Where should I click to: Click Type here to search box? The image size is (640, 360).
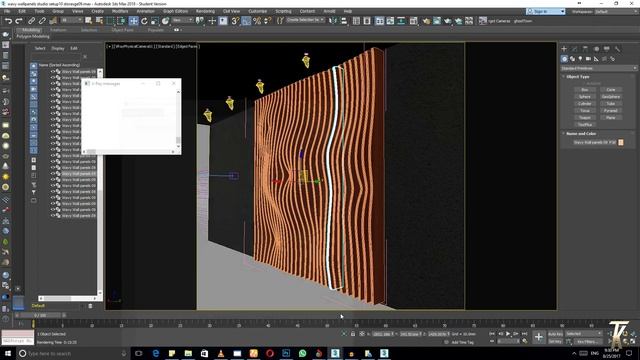pyautogui.click(x=73, y=353)
